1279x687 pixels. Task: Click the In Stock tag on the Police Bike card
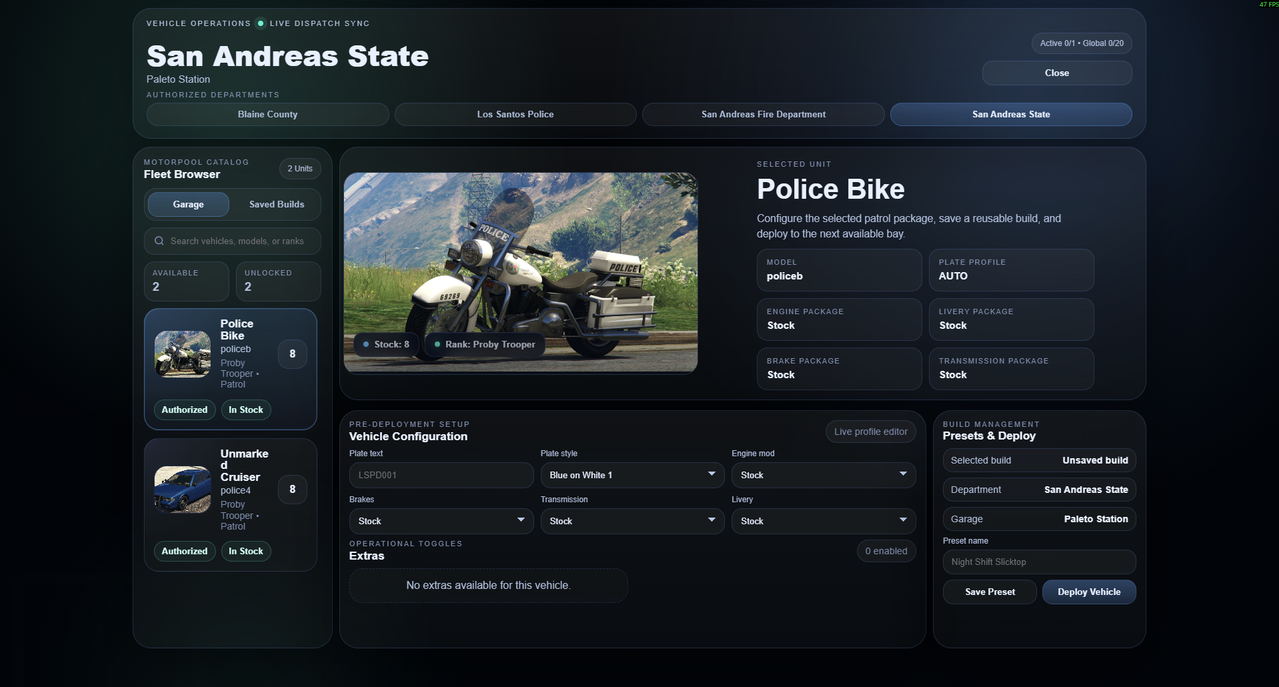click(x=246, y=410)
